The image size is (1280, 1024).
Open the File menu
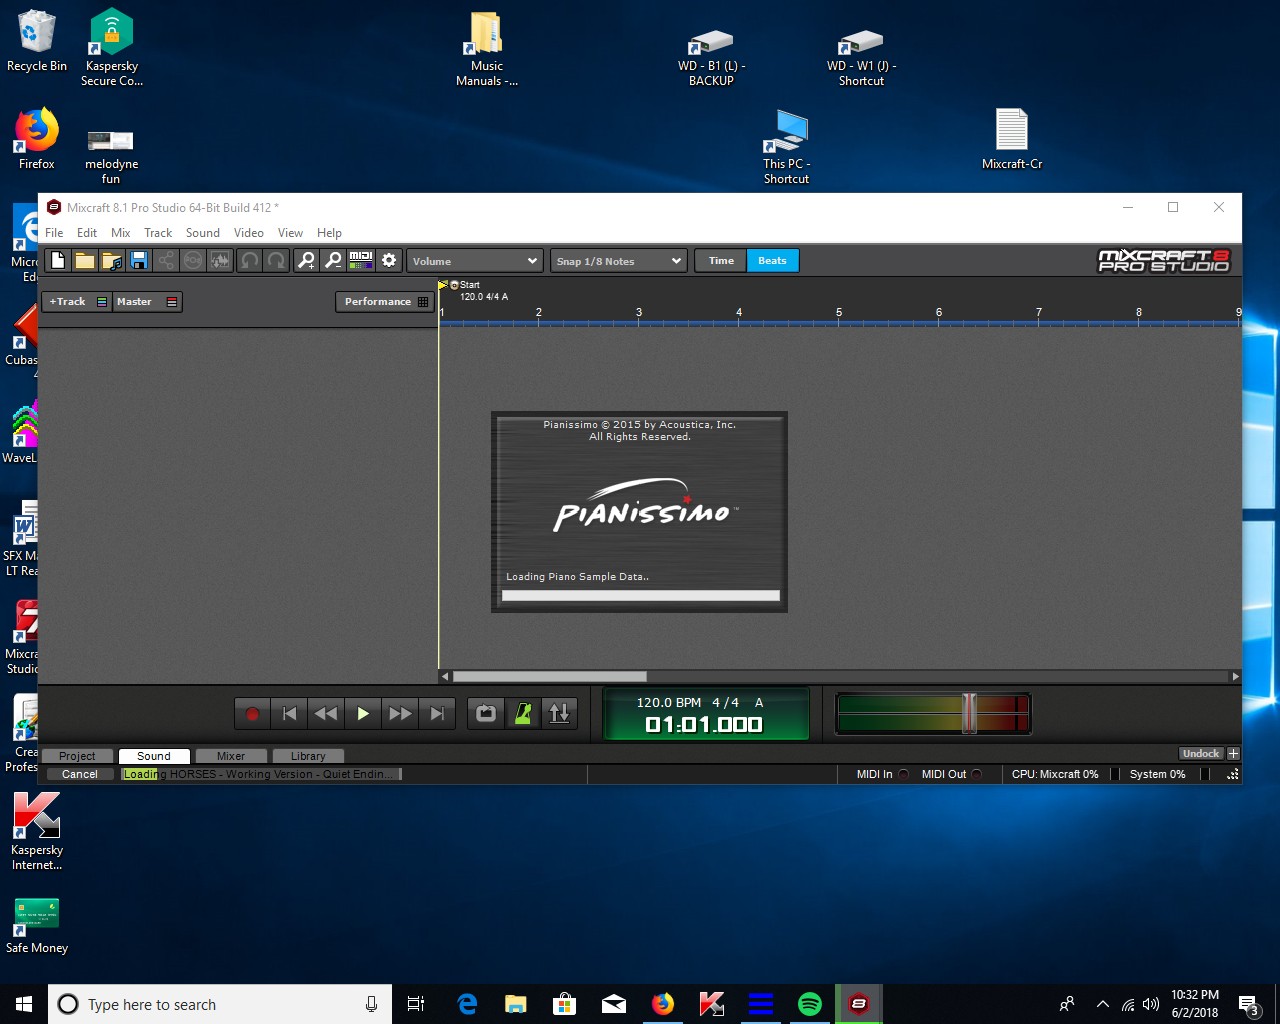[x=54, y=232]
